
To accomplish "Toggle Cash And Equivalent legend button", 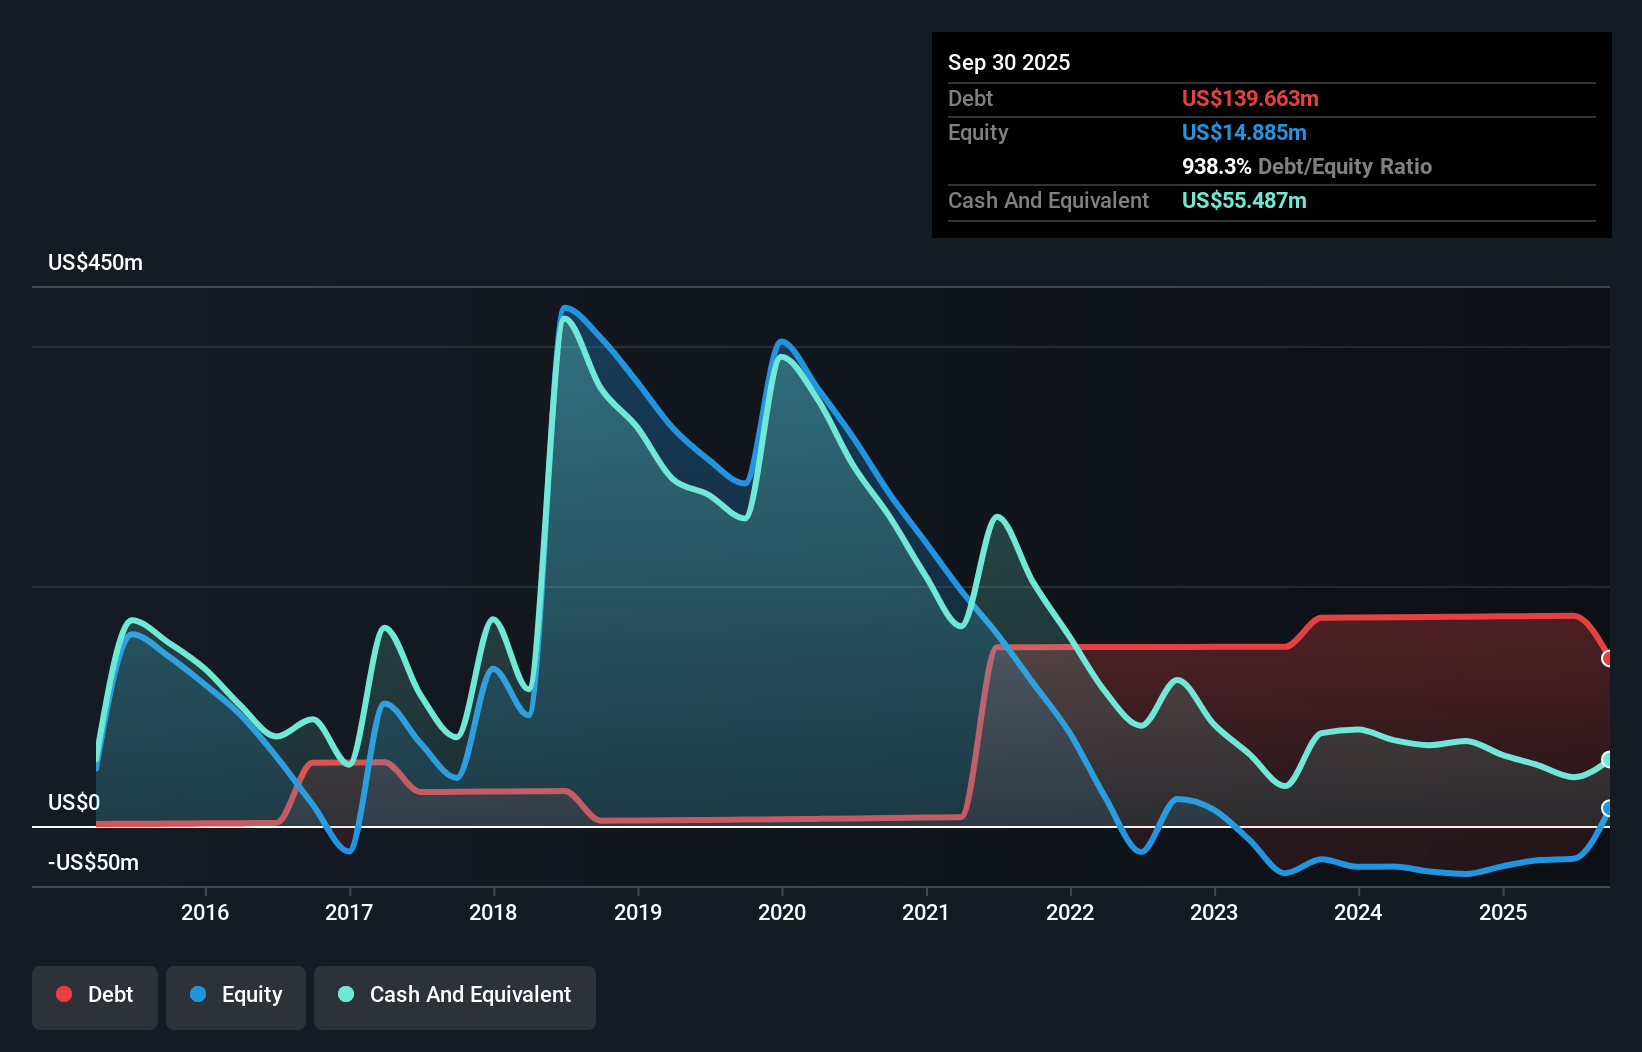I will (455, 997).
